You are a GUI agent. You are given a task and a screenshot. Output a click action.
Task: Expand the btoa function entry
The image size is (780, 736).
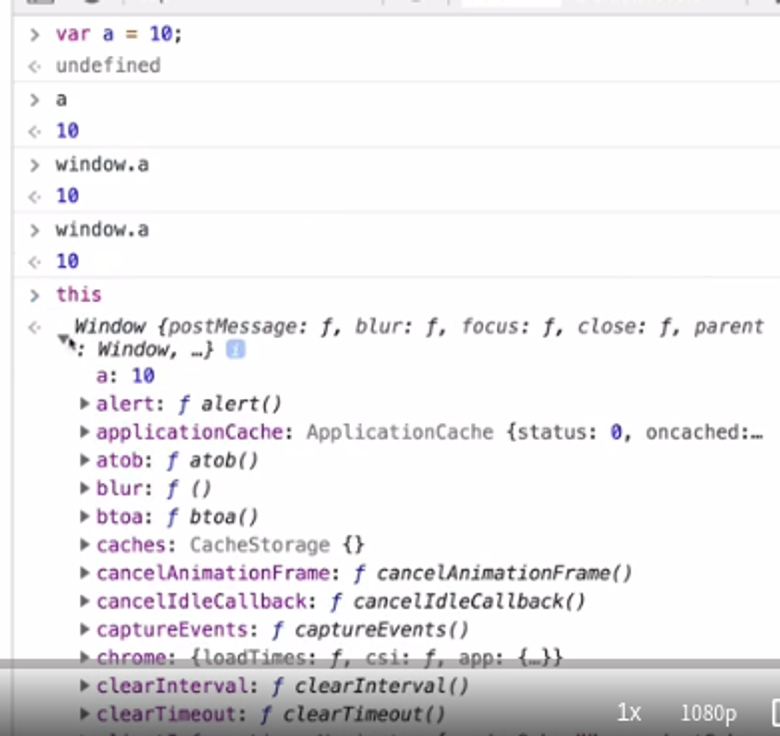(x=85, y=517)
